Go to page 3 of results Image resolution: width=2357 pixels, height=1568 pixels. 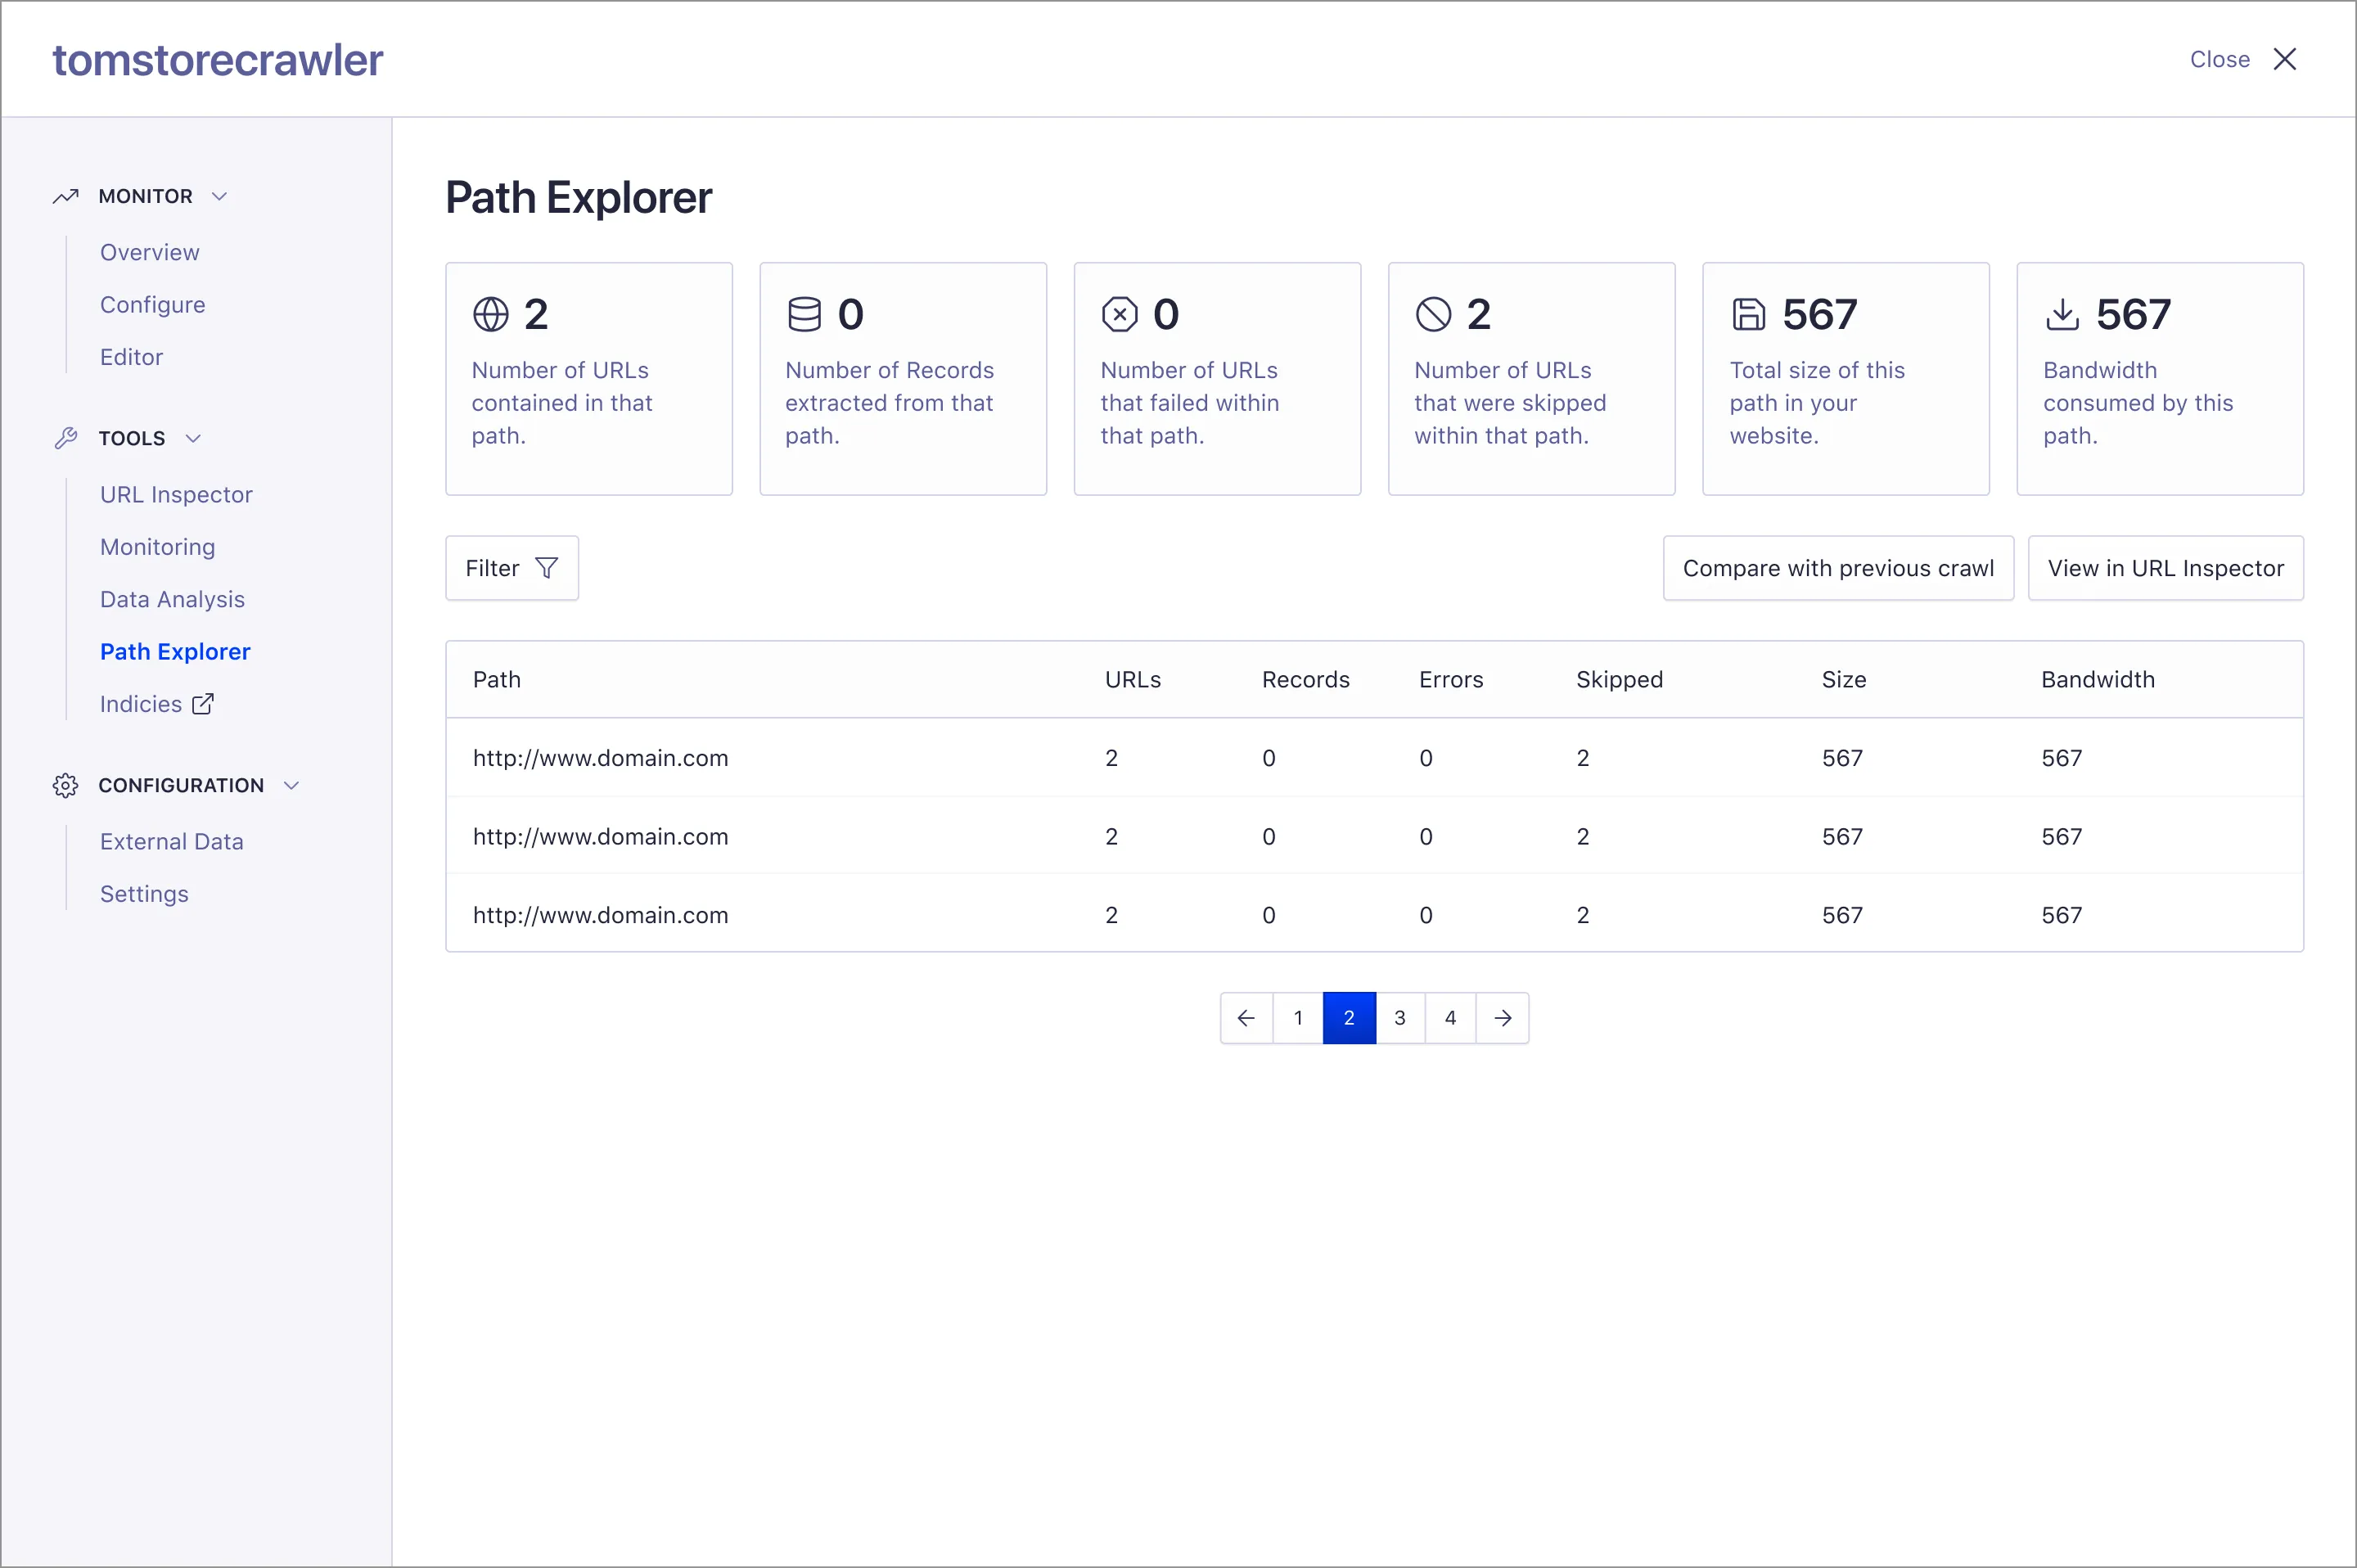coord(1400,1017)
